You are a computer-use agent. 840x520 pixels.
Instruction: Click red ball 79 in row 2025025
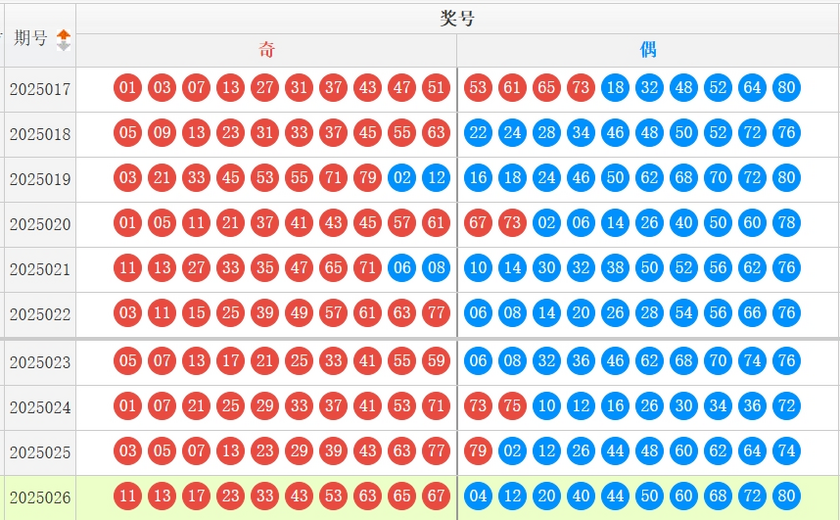[478, 450]
